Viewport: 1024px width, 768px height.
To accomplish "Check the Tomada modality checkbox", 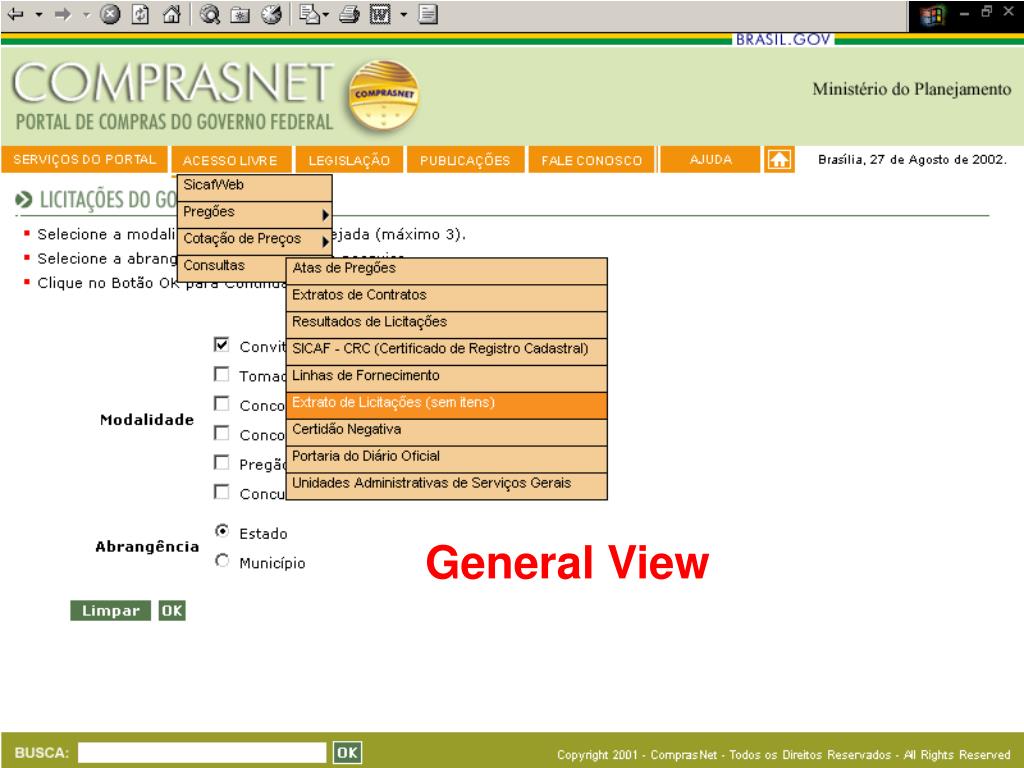I will (x=222, y=374).
